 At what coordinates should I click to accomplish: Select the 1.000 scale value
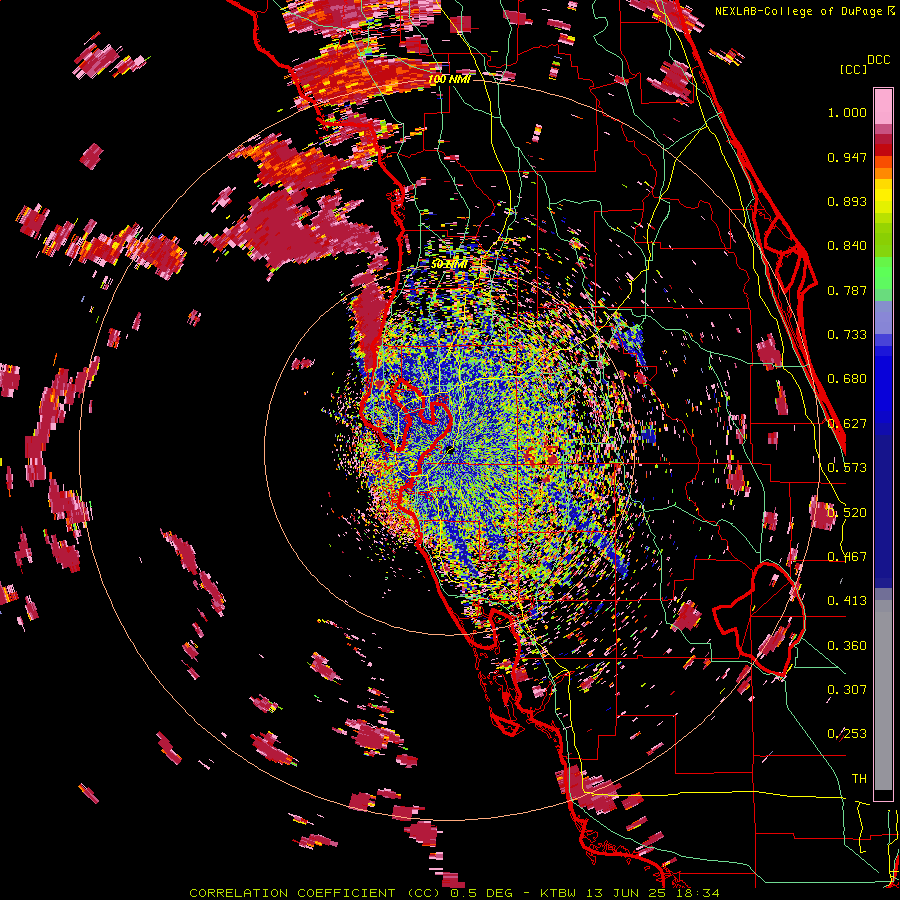click(x=847, y=112)
